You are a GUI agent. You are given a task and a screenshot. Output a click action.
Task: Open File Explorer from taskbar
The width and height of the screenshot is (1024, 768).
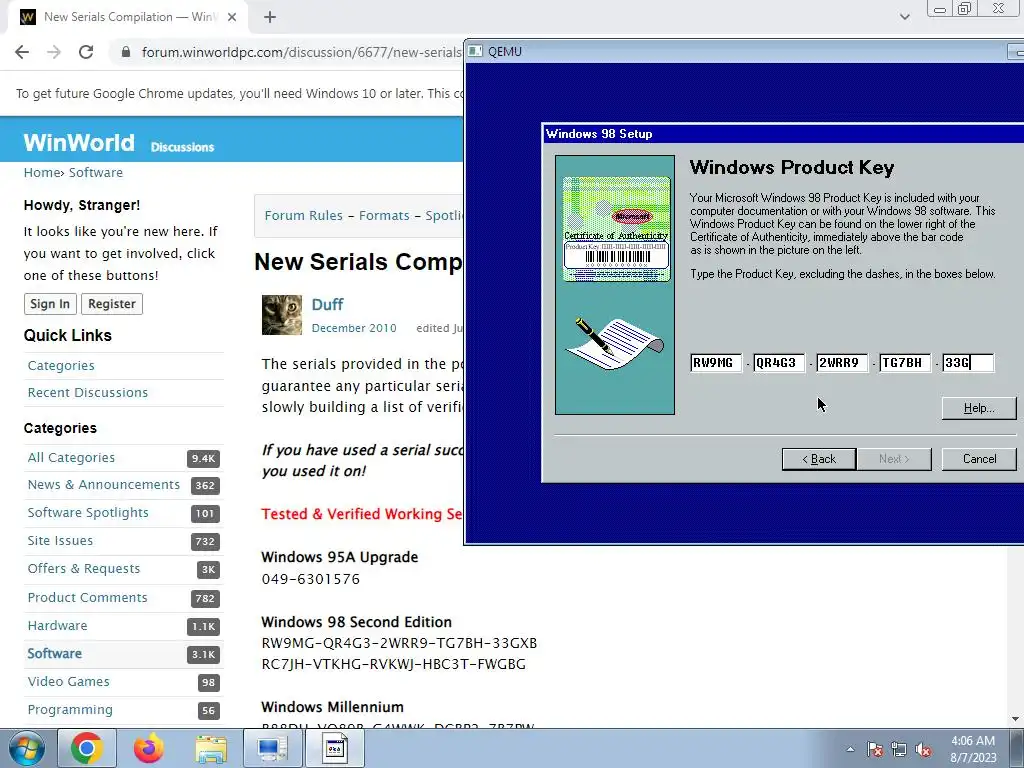click(211, 748)
